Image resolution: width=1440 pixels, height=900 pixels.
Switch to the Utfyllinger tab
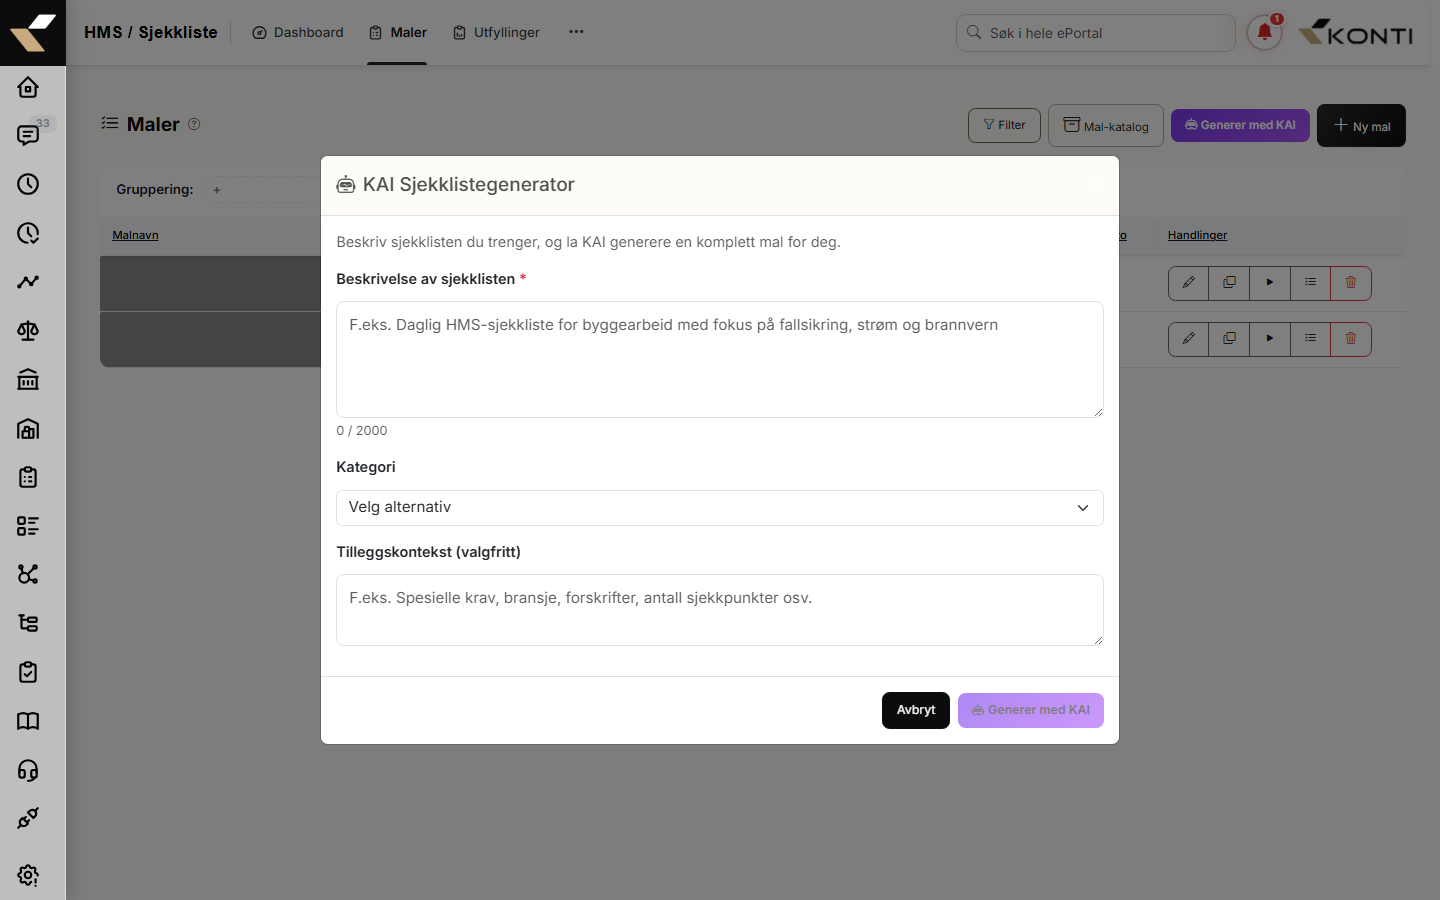(497, 33)
